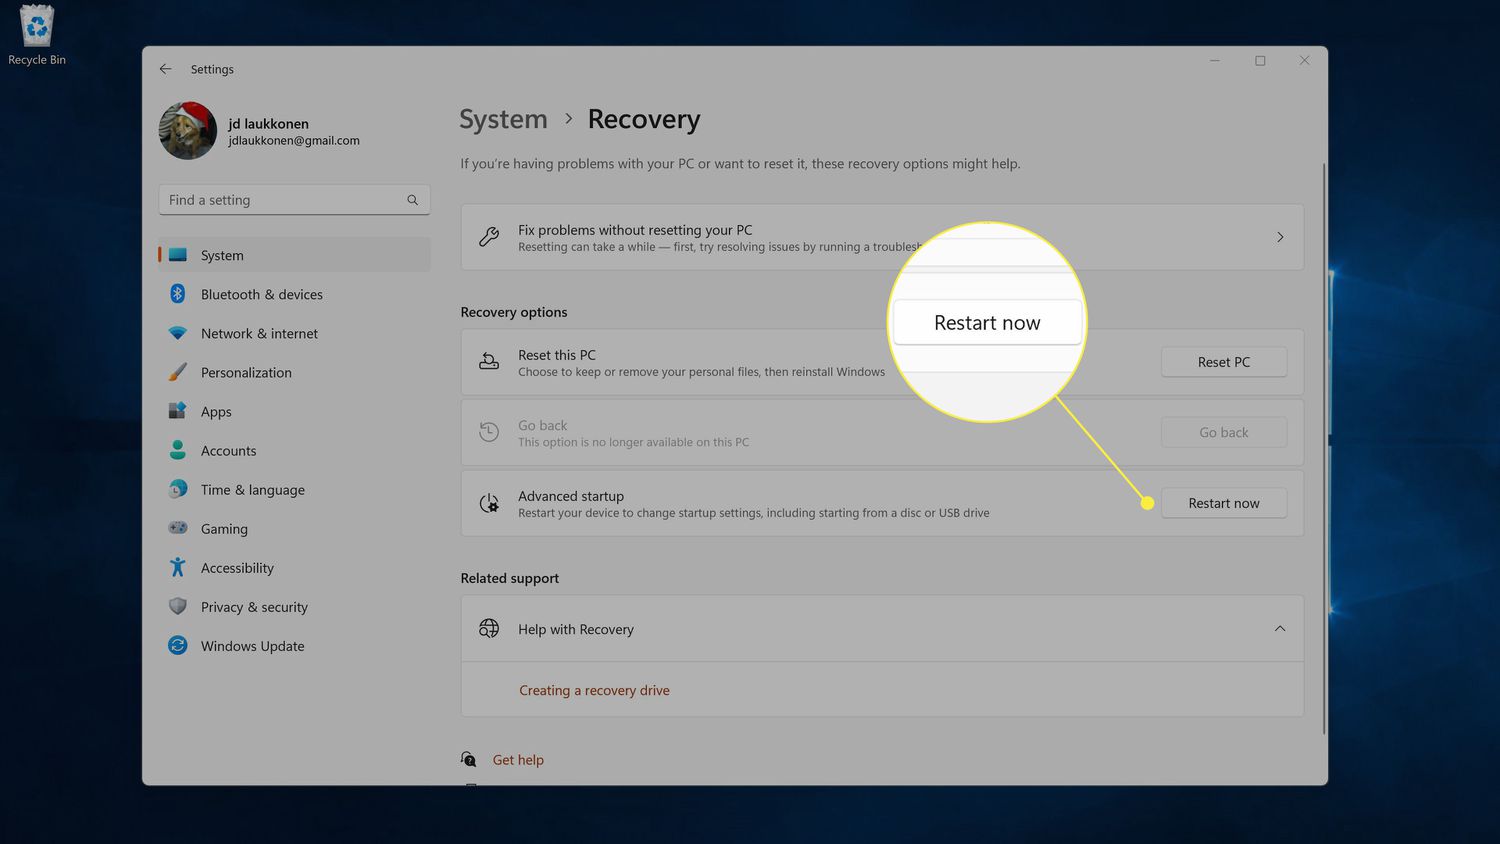Viewport: 1500px width, 844px height.
Task: Click the Find a setting search box
Action: pos(285,200)
